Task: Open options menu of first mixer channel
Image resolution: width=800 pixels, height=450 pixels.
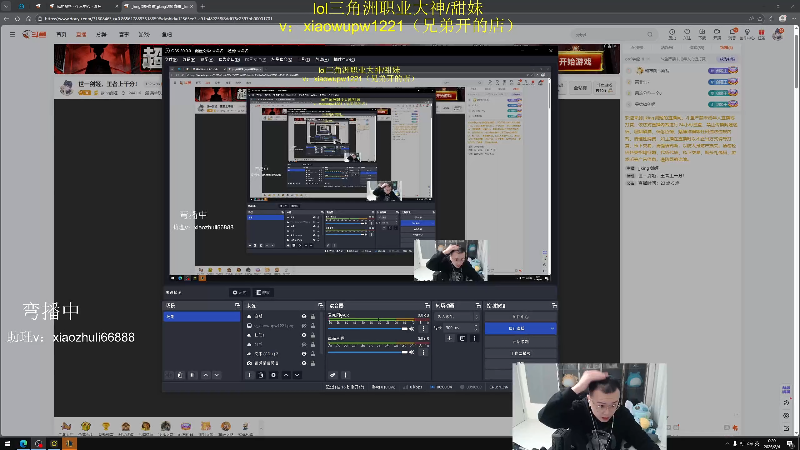Action: coord(423,329)
